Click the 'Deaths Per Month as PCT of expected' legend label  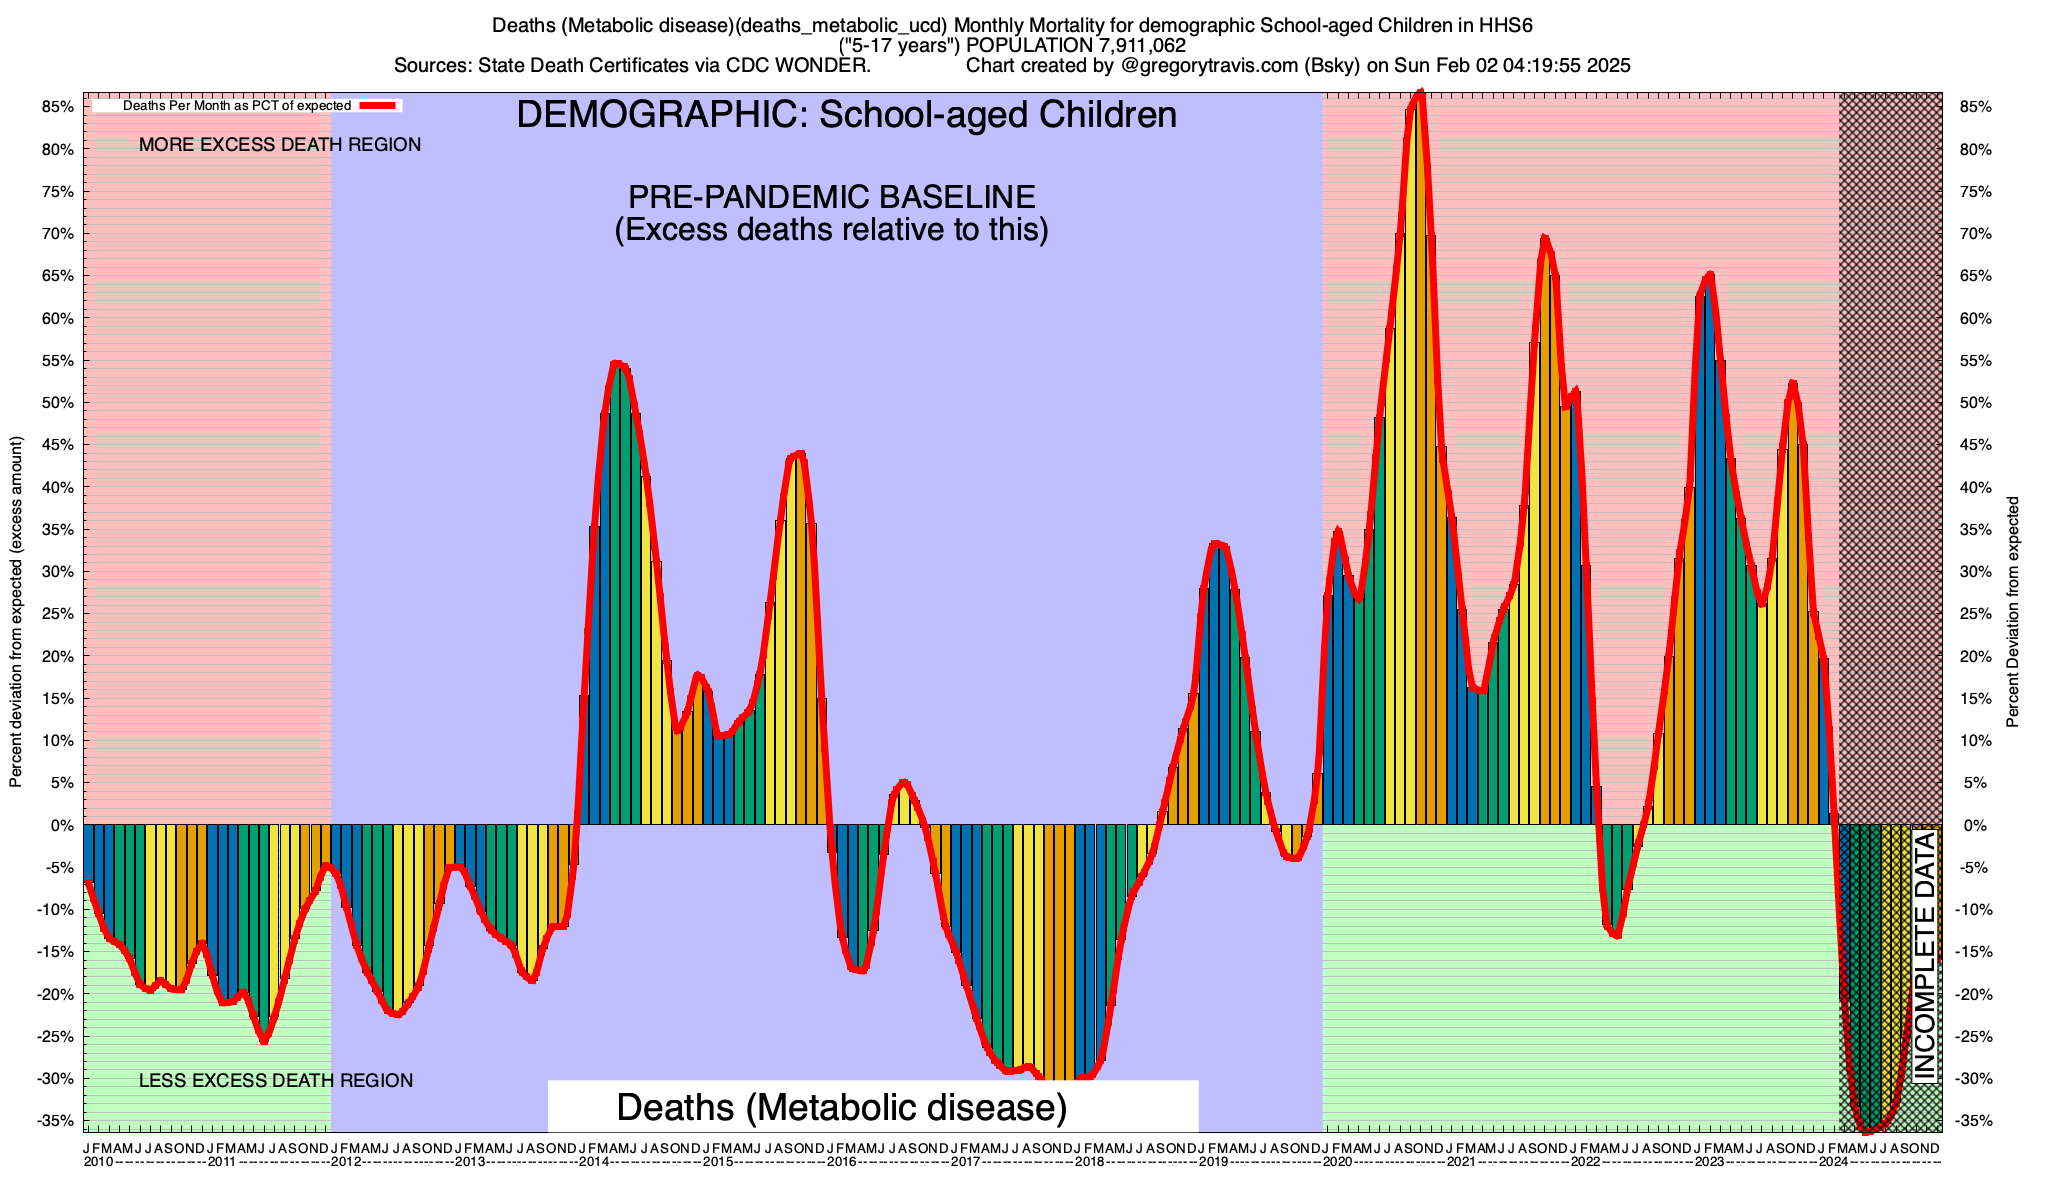pos(236,105)
